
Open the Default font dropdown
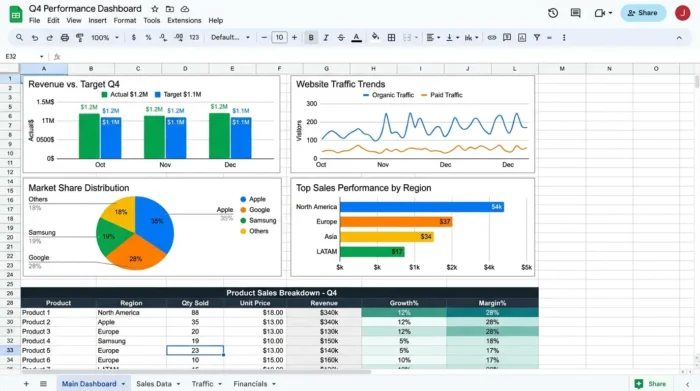(230, 37)
